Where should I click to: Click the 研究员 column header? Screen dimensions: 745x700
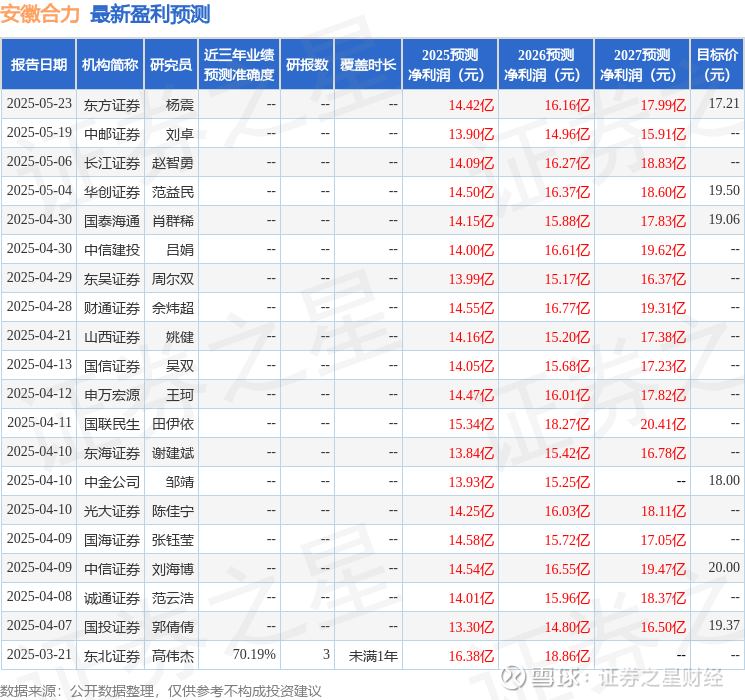[x=171, y=64]
